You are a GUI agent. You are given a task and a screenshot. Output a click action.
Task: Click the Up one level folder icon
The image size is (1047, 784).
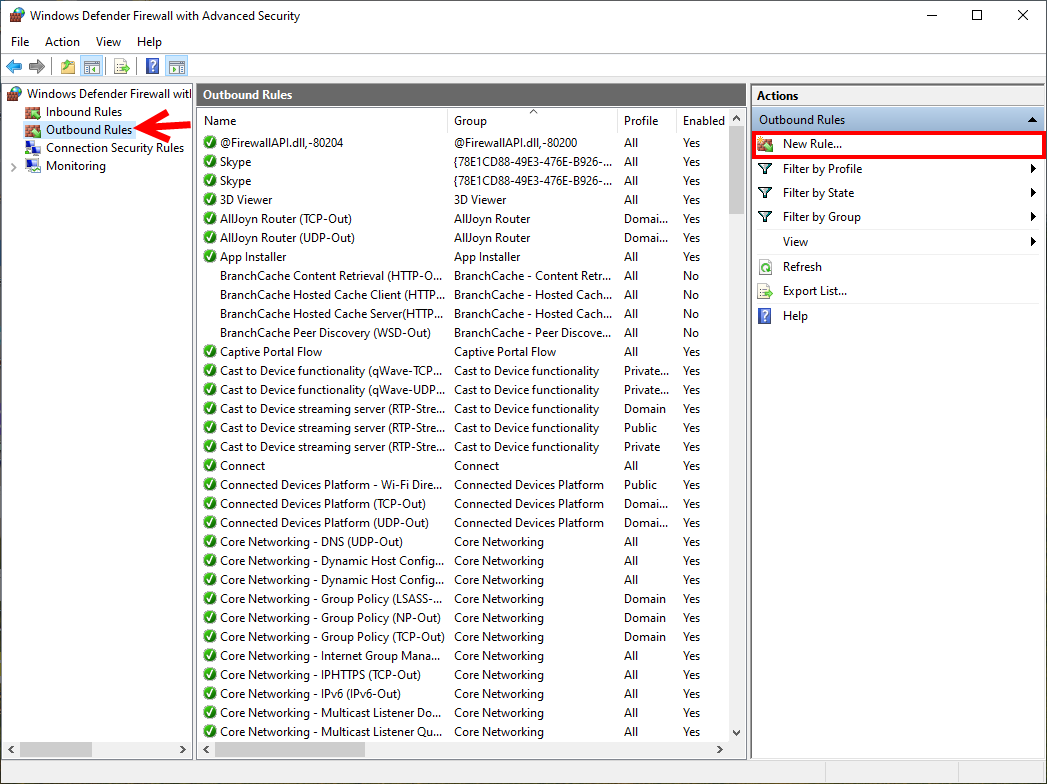pyautogui.click(x=67, y=66)
